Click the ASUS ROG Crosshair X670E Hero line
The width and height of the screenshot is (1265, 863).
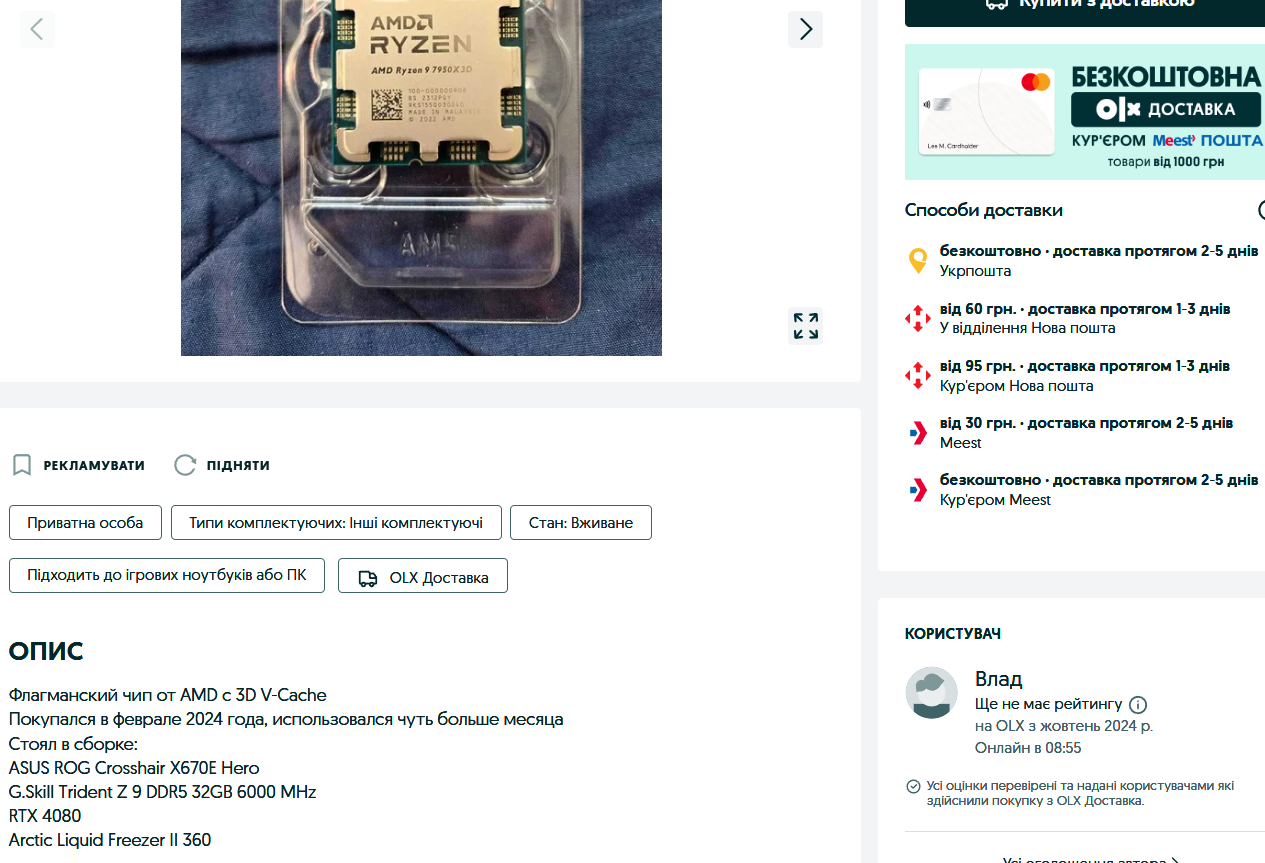(x=134, y=768)
